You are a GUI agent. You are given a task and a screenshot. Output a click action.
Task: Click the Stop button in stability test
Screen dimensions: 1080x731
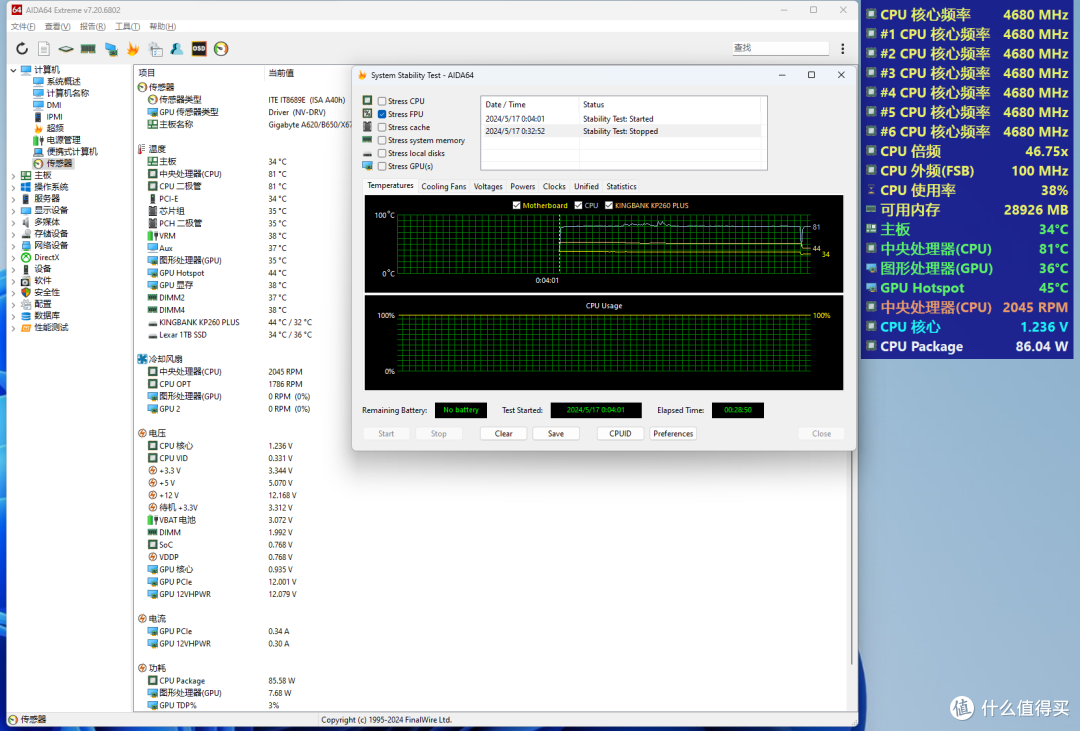pyautogui.click(x=439, y=434)
